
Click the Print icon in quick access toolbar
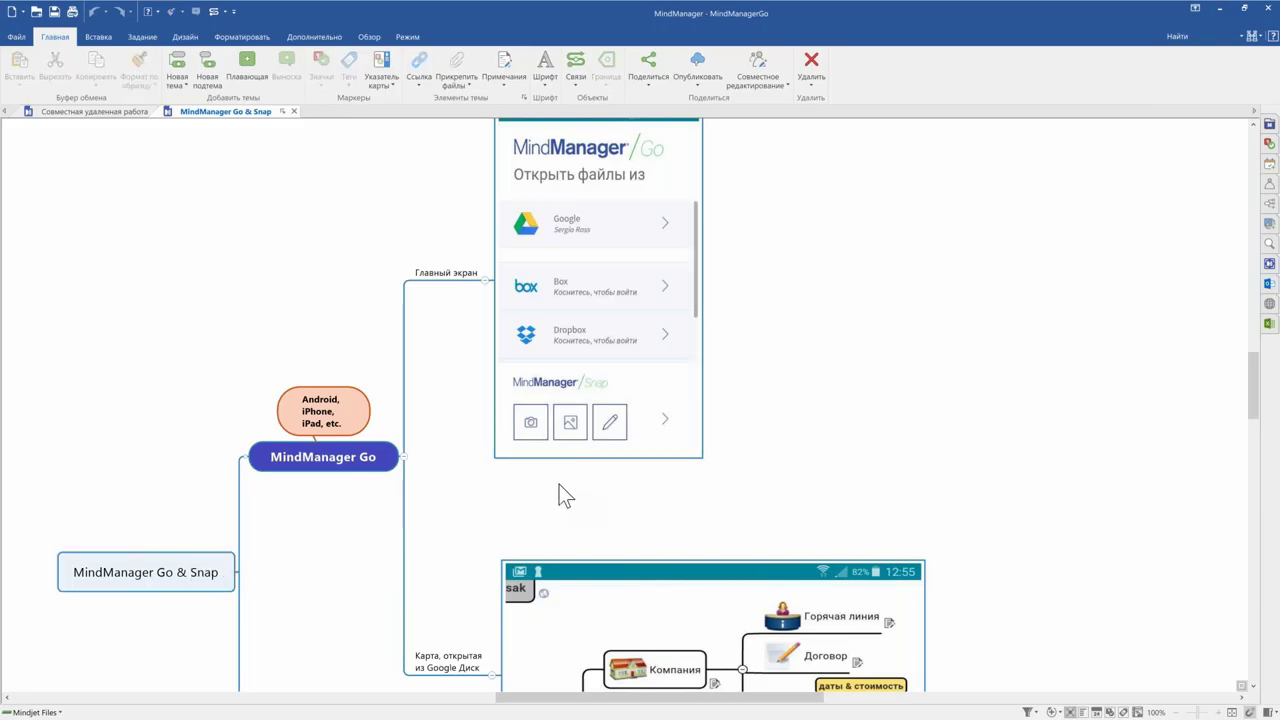(72, 12)
